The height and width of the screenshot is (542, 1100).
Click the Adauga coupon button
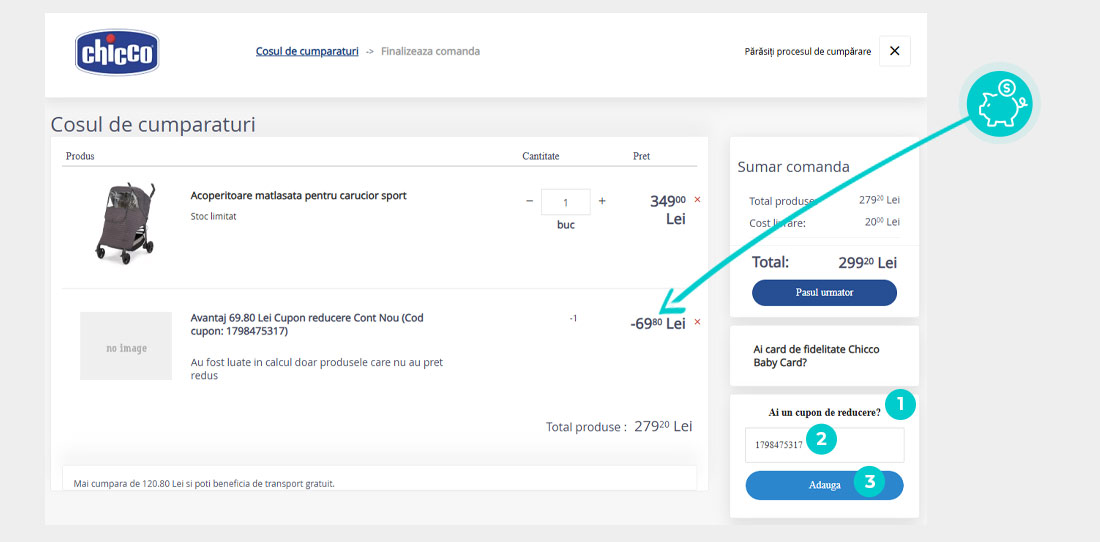[824, 485]
